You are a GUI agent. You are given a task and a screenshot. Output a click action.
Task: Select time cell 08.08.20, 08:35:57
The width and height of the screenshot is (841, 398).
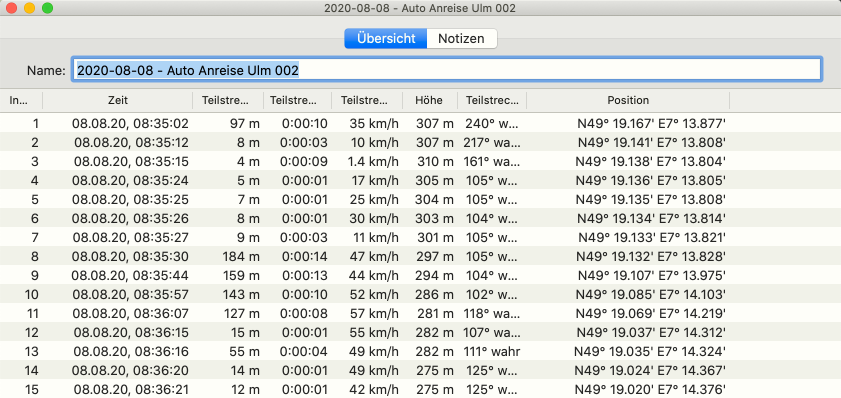pos(130,294)
